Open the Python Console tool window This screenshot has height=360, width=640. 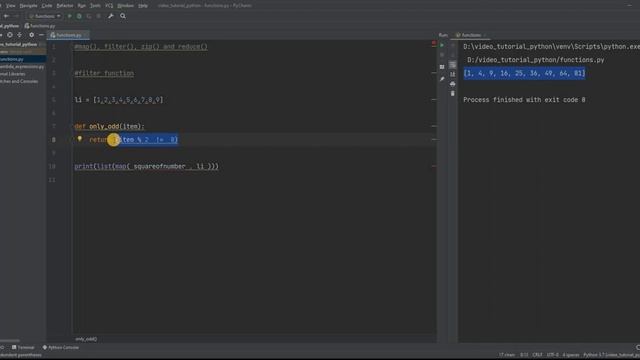61,347
